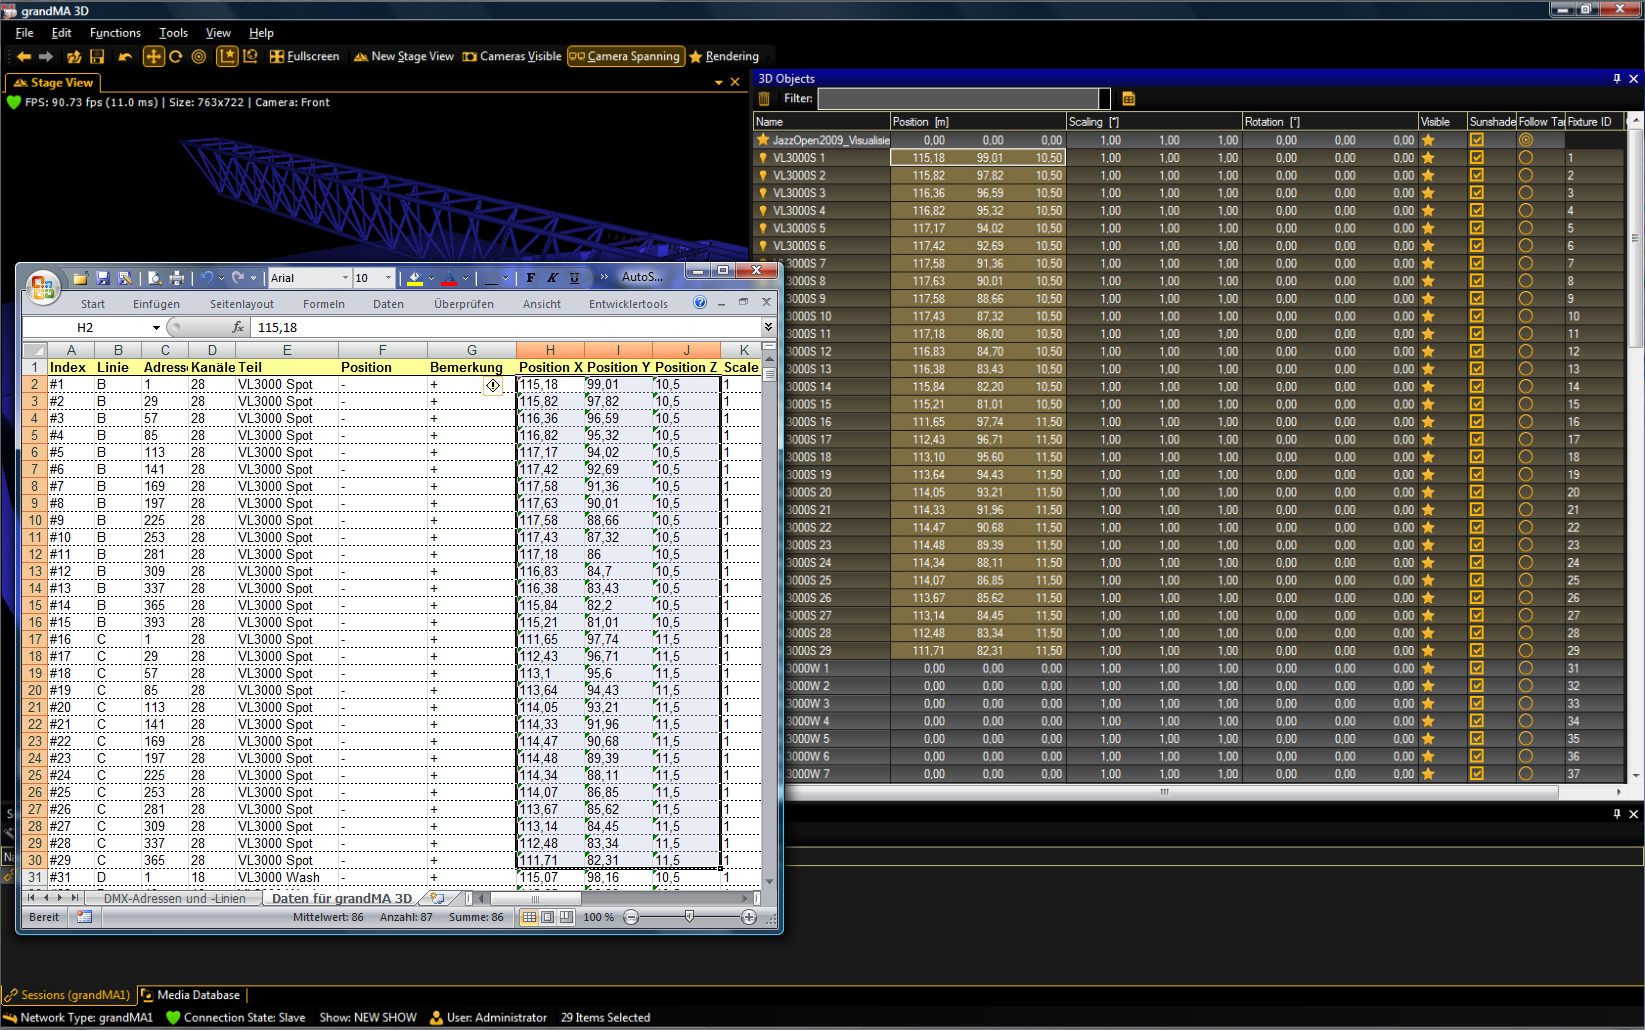Viewport: 1645px width, 1030px height.
Task: Open the Arial font name dropdown
Action: click(x=345, y=278)
